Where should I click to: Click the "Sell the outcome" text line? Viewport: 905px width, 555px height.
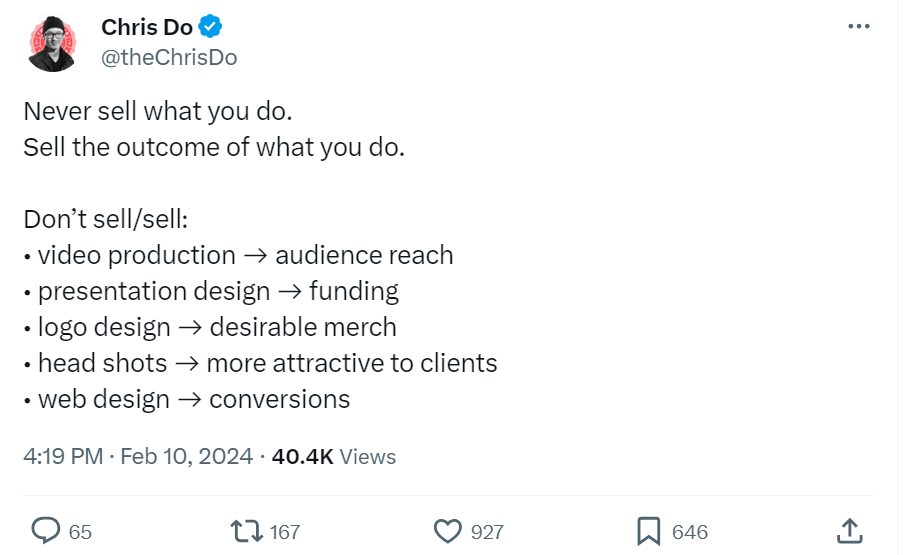[x=213, y=147]
